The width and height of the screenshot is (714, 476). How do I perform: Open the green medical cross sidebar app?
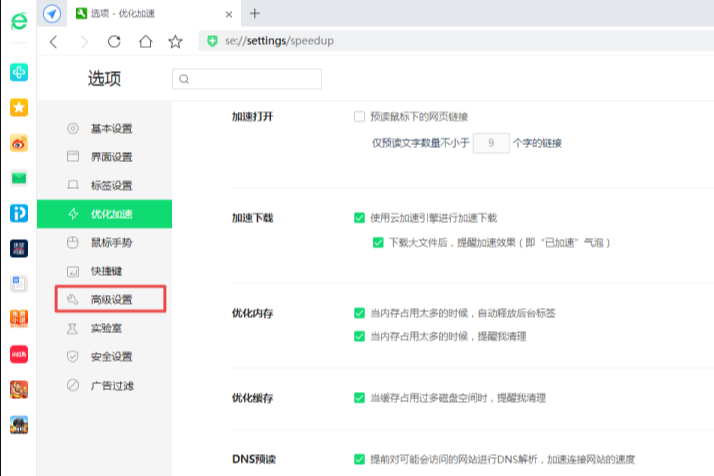pyautogui.click(x=19, y=72)
